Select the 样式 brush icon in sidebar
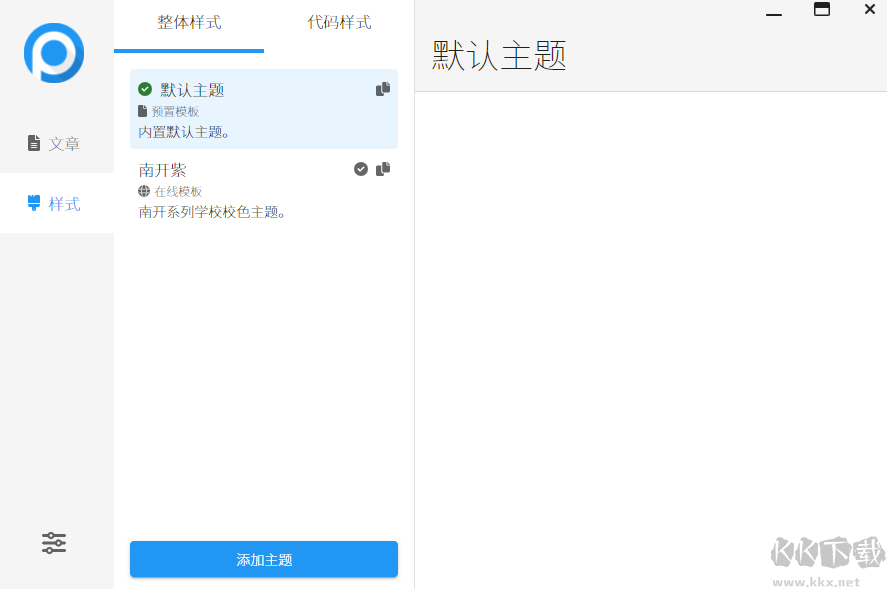The height and width of the screenshot is (589, 887). (32, 203)
